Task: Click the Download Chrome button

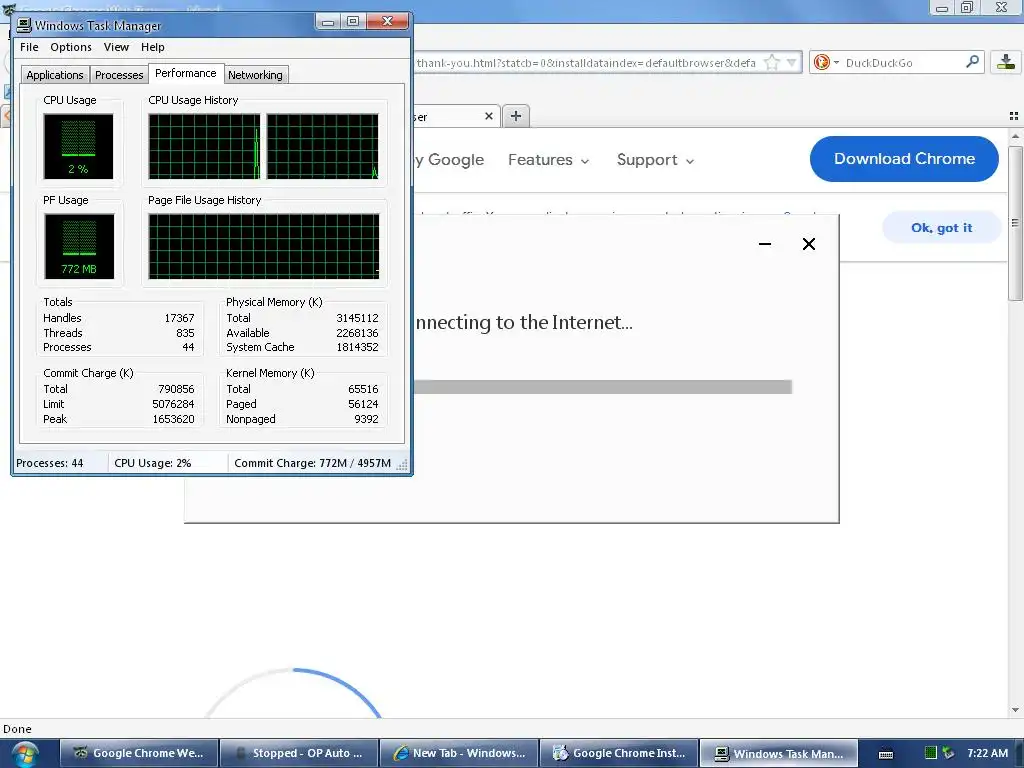Action: click(904, 159)
